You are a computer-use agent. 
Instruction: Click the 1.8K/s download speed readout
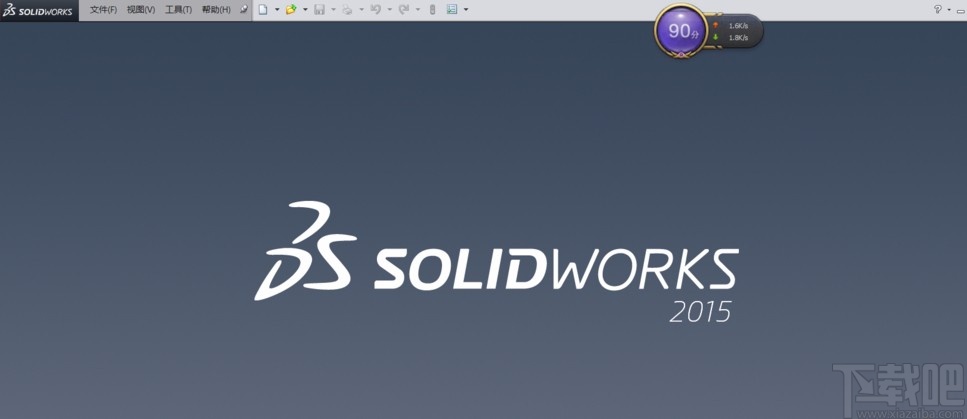(738, 38)
